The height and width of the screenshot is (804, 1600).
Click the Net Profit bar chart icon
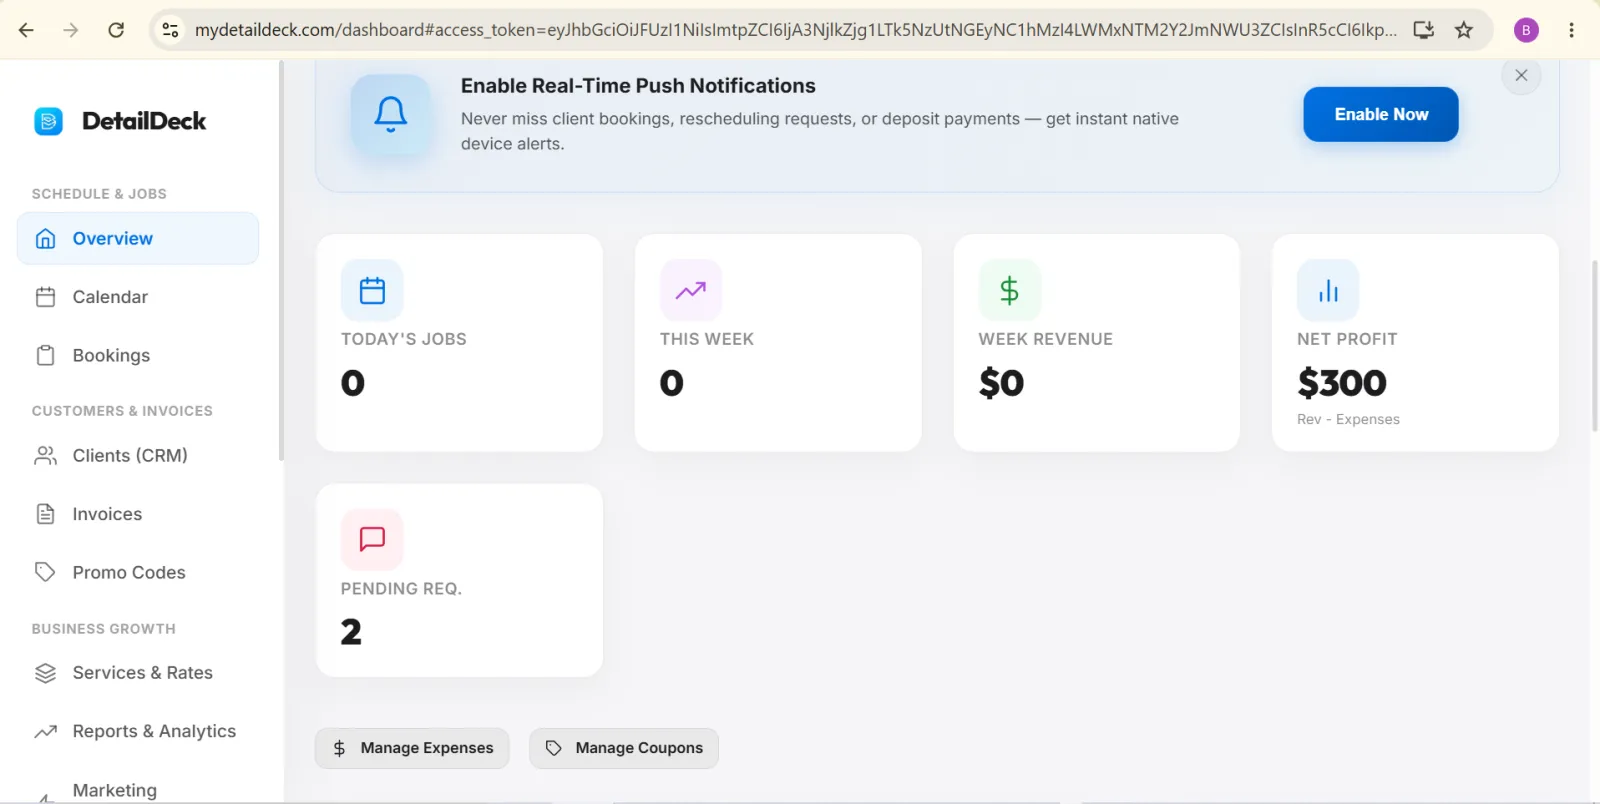(x=1328, y=290)
